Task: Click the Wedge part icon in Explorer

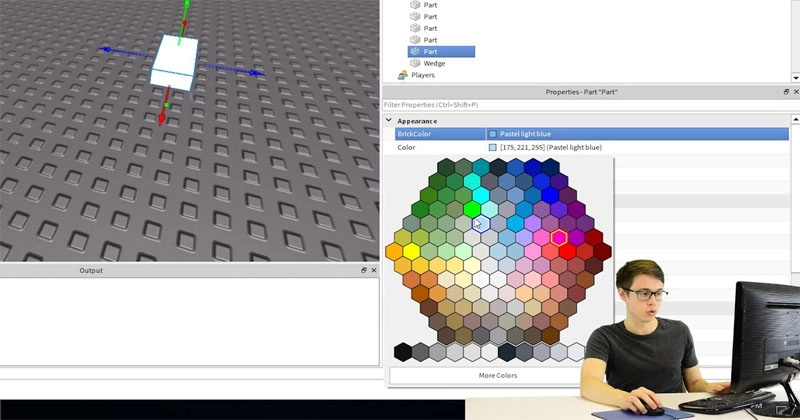Action: [x=414, y=63]
